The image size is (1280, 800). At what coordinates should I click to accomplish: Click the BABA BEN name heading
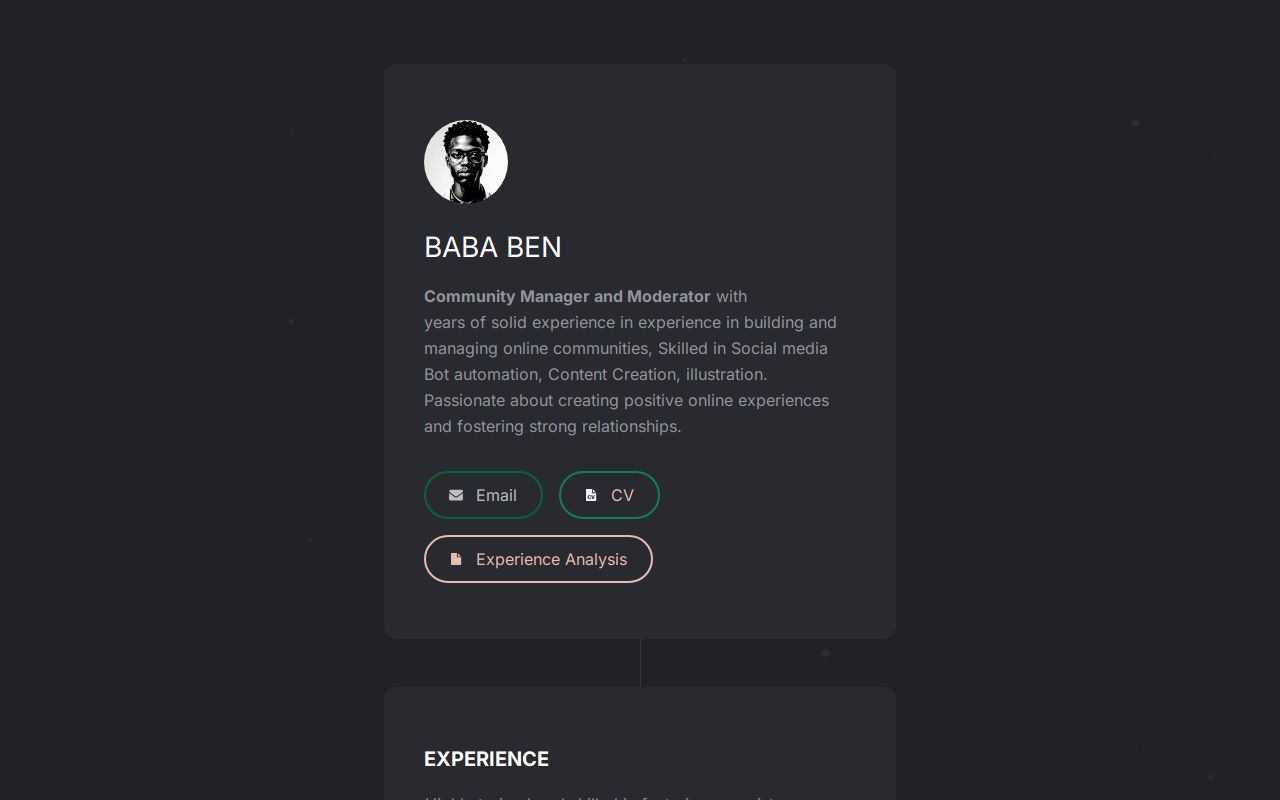[492, 247]
